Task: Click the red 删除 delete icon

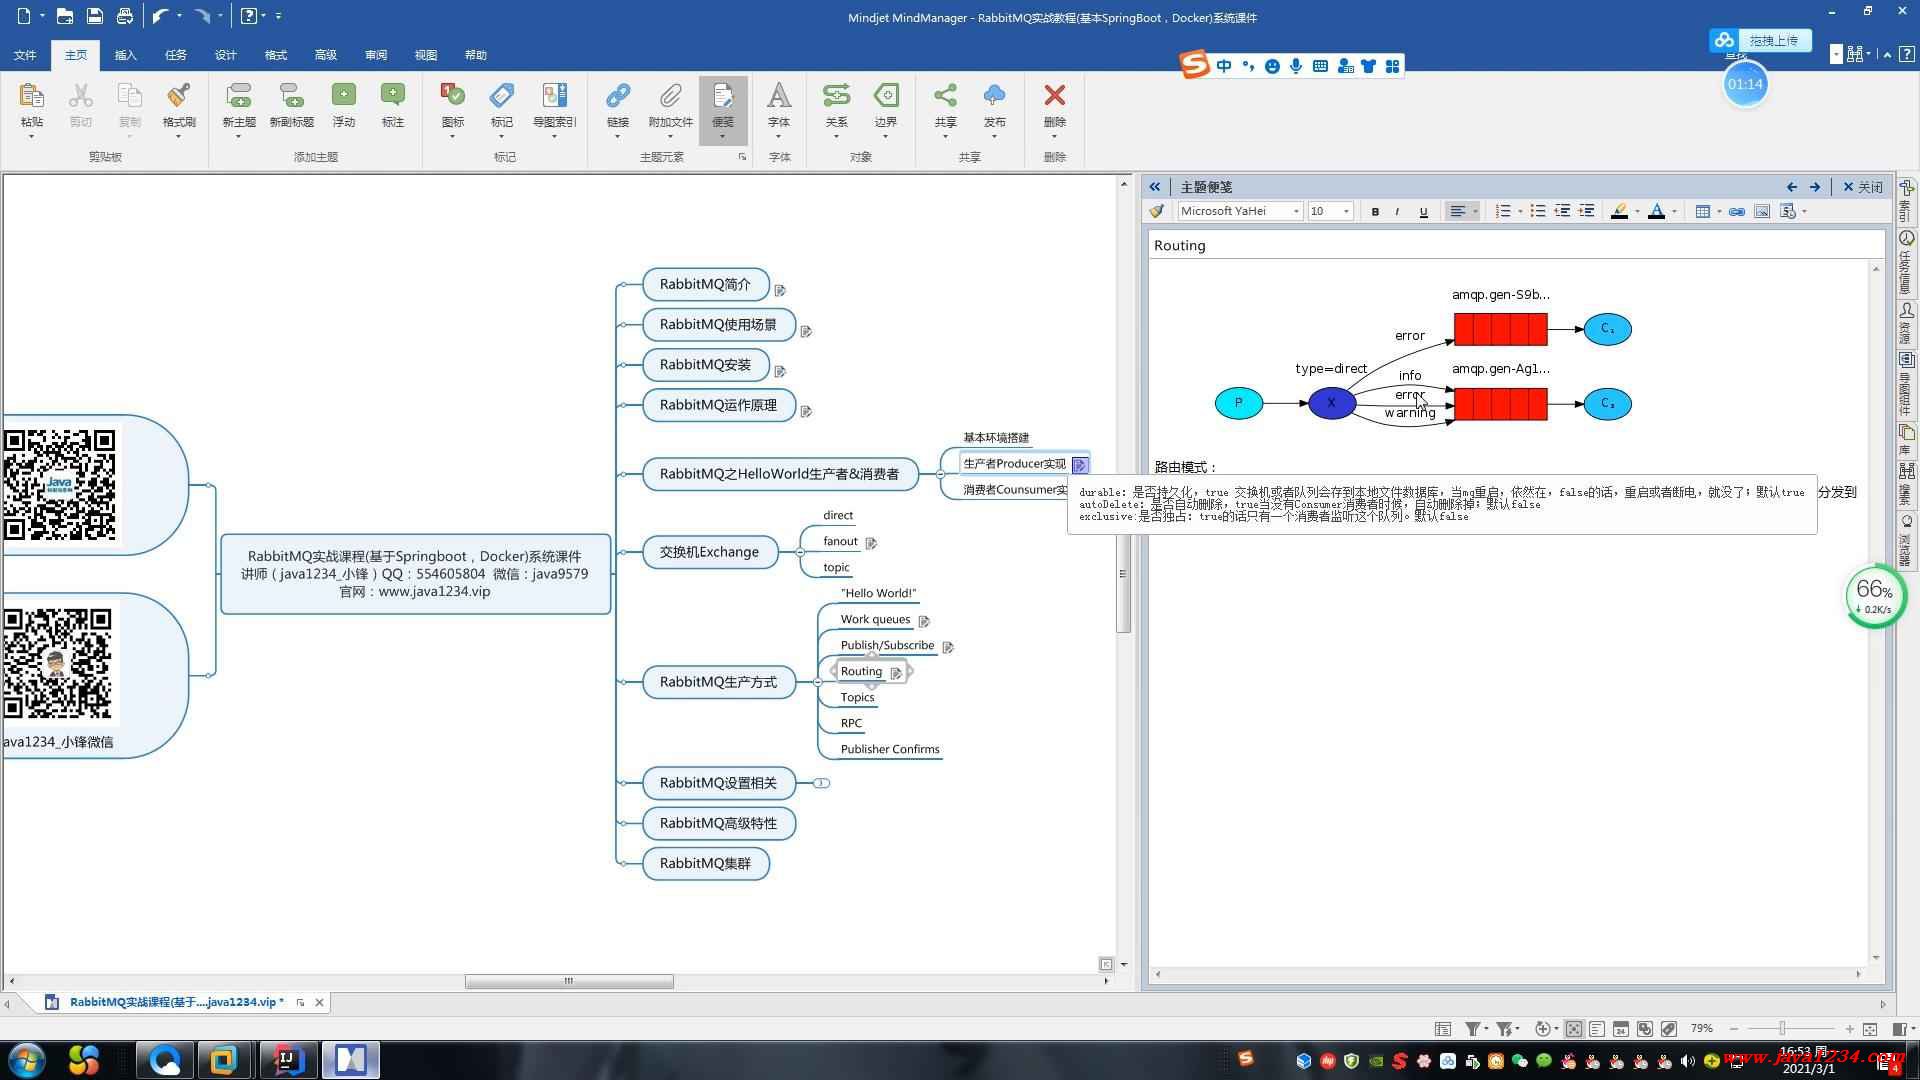Action: pyautogui.click(x=1054, y=96)
